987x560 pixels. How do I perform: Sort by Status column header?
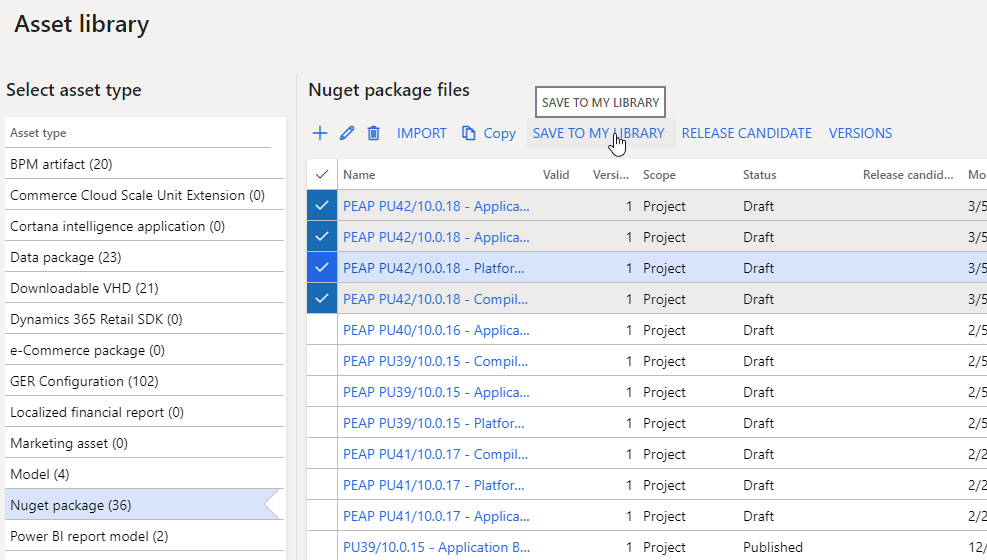pyautogui.click(x=759, y=175)
